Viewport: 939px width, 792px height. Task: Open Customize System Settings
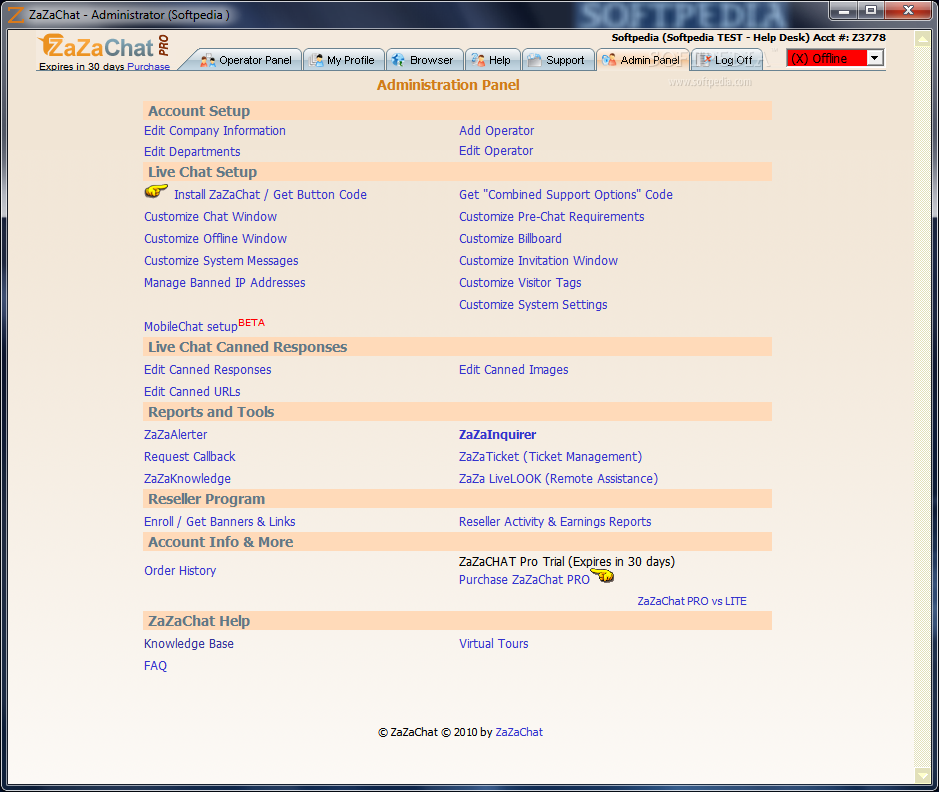533,305
